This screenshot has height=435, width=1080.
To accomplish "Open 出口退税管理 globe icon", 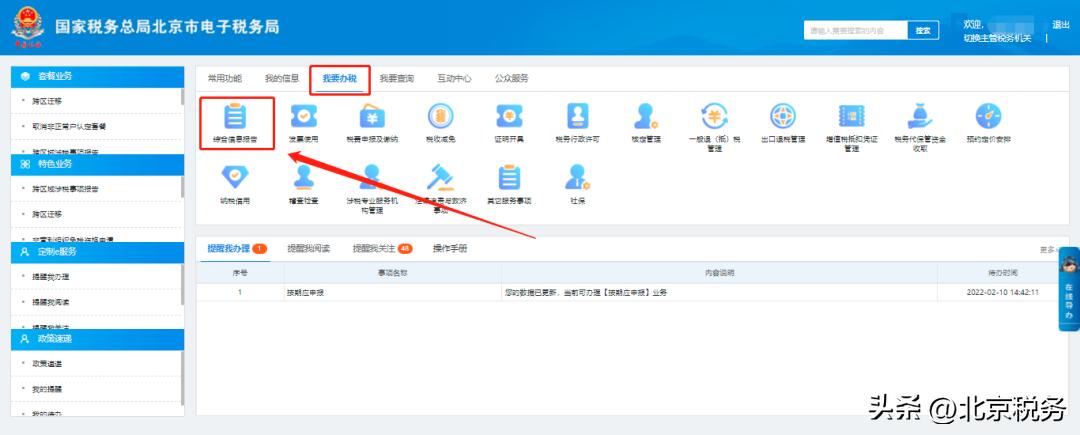I will (782, 116).
